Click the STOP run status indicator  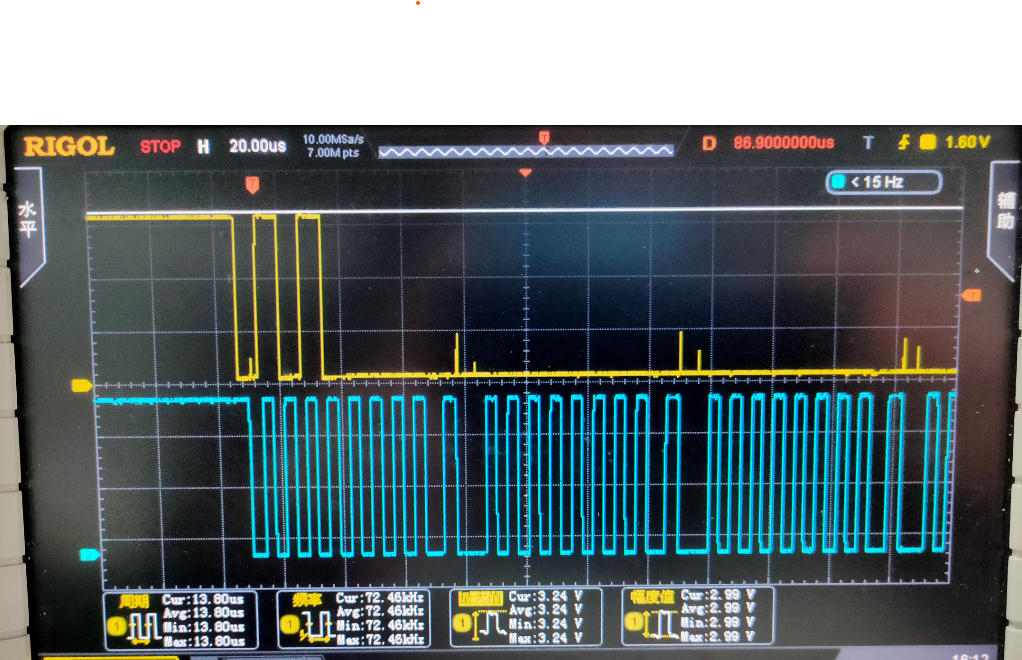tap(160, 146)
